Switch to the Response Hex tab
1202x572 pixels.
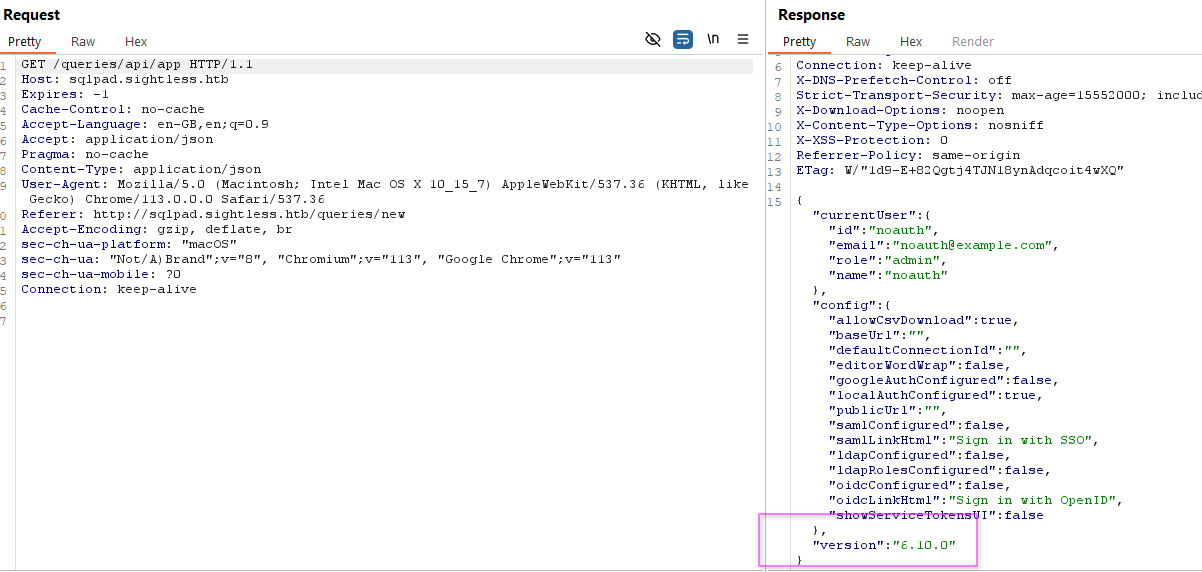(911, 41)
